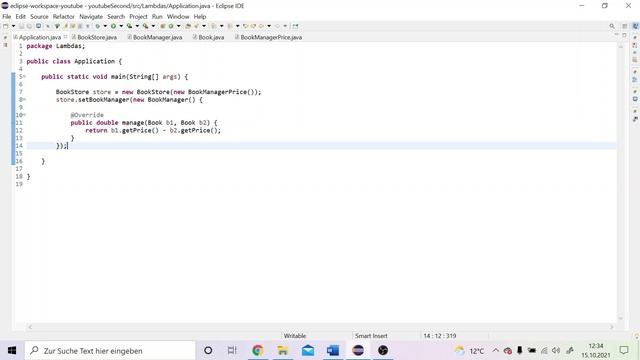Open the Debug configurations dropdown arrow

pos(105,26)
